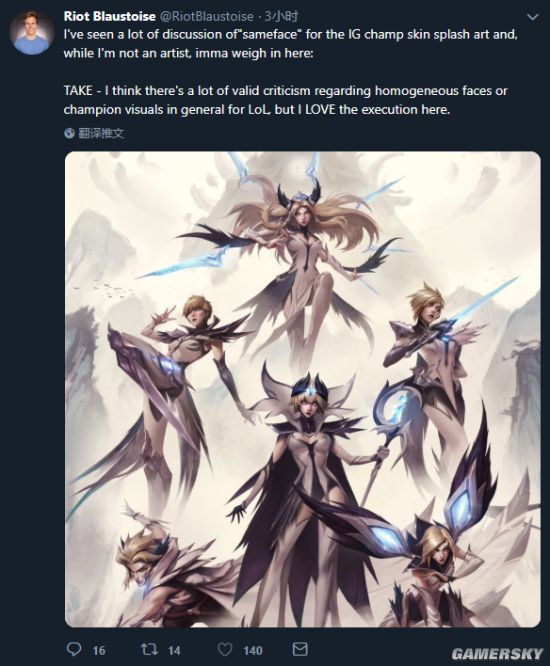The image size is (550, 666).
Task: Like the tweet with heart icon
Action: coord(225,649)
